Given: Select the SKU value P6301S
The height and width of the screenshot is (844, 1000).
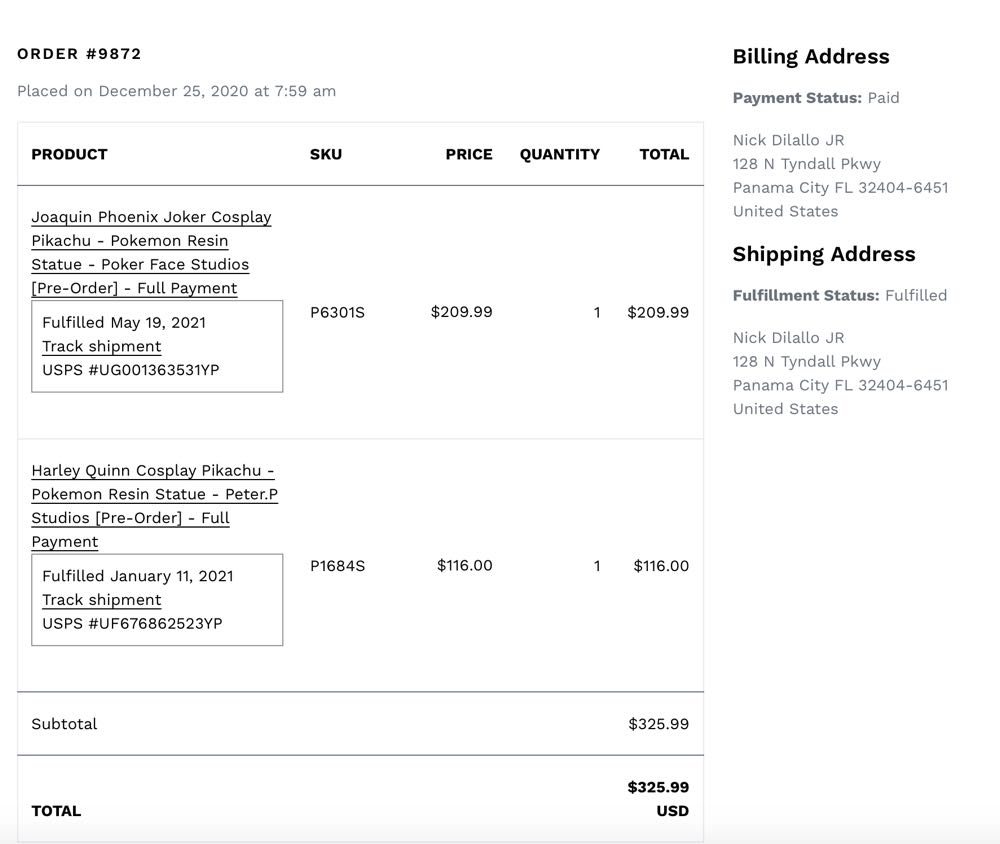Looking at the screenshot, I should point(337,312).
